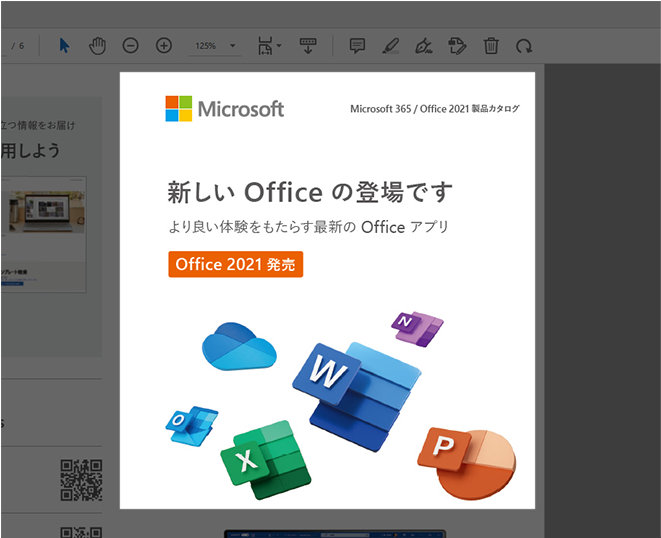
Task: Click the "用しよう" heading on left page
Action: (30, 151)
